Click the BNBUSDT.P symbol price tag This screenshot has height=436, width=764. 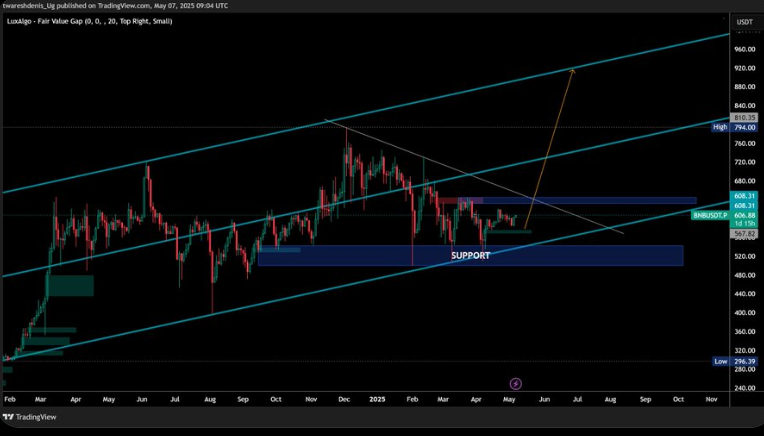click(710, 215)
